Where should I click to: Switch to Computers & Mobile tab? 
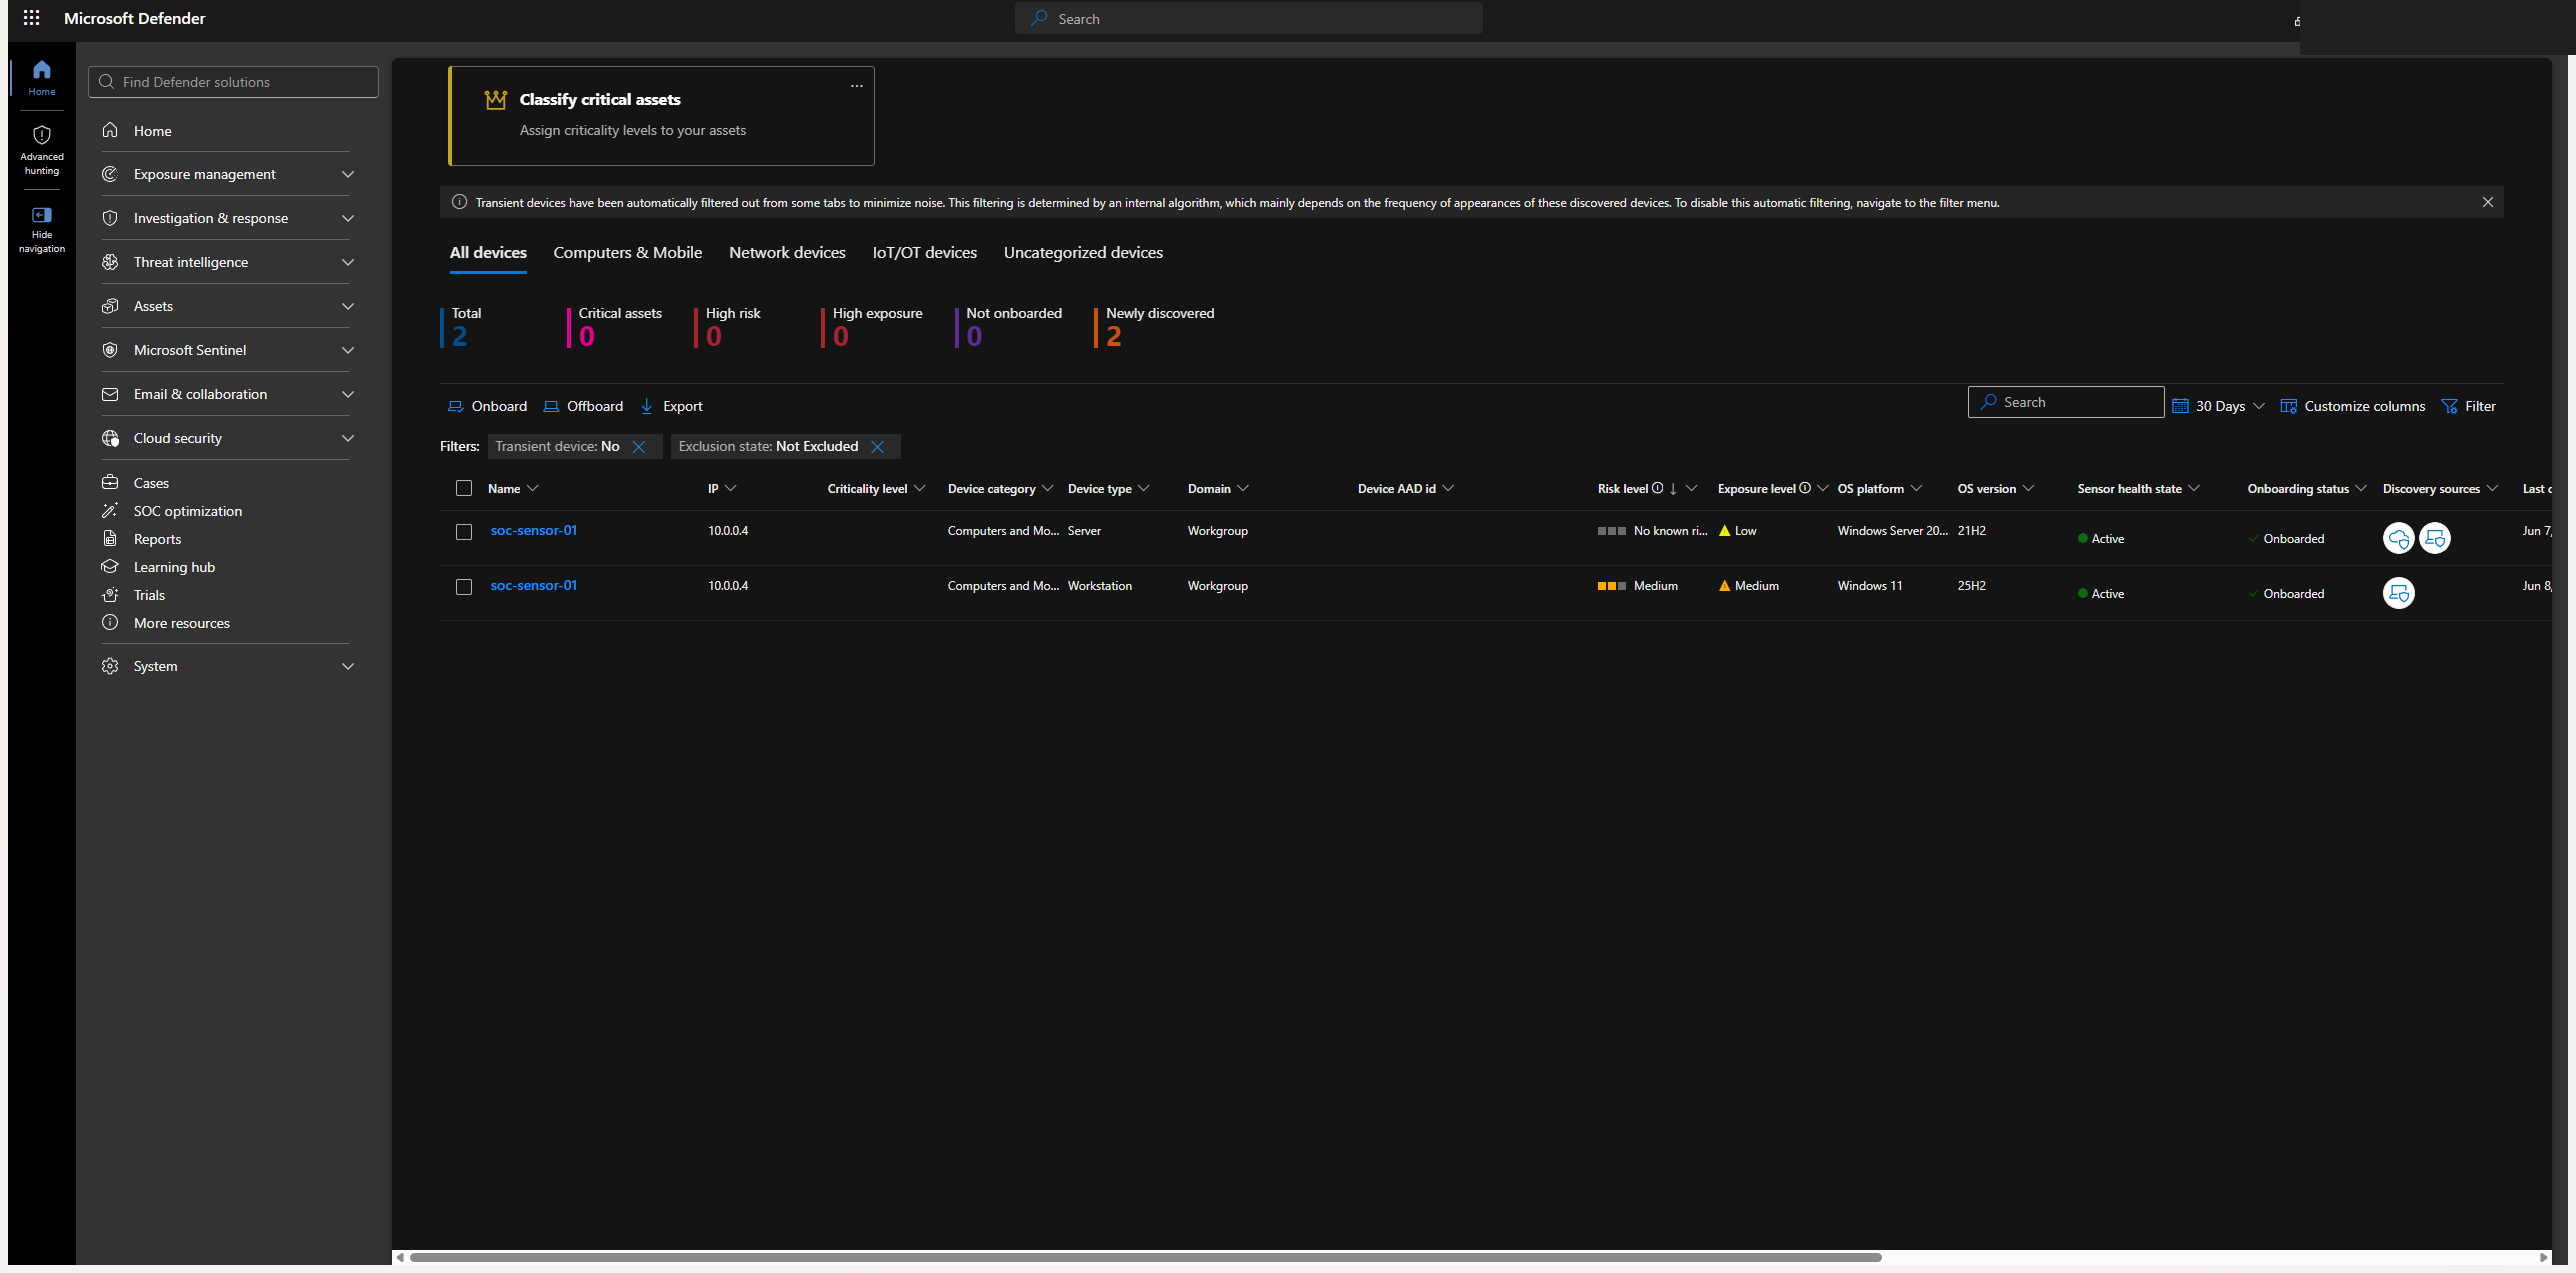coord(628,253)
